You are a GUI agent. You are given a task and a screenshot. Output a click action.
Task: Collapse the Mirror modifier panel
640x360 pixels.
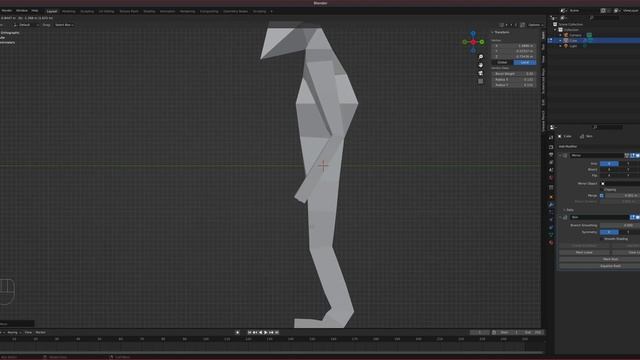[560, 156]
